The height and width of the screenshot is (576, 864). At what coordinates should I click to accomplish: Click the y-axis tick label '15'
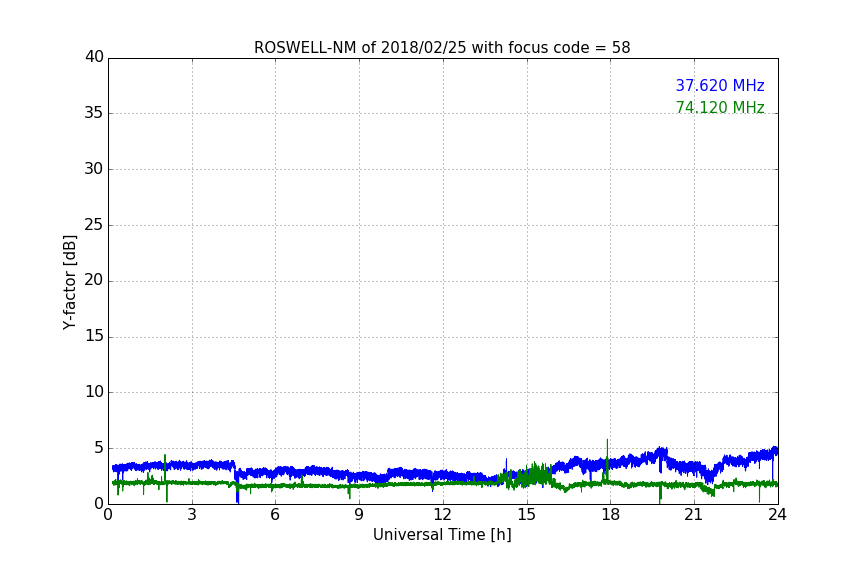(94, 336)
